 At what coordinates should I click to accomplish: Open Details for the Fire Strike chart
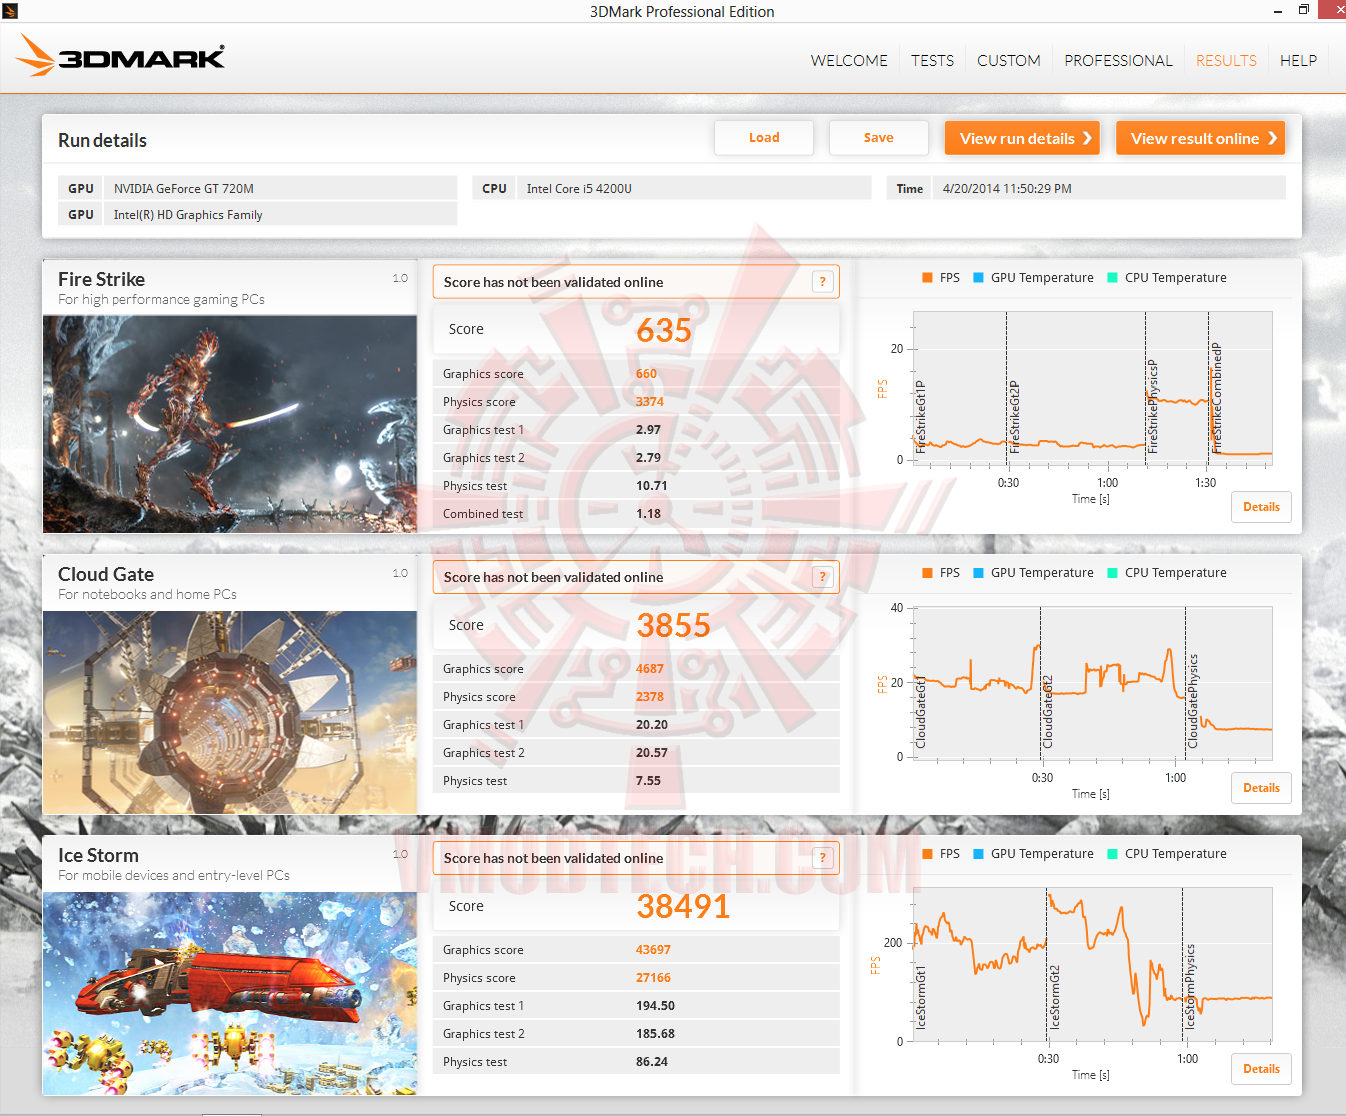coord(1261,507)
